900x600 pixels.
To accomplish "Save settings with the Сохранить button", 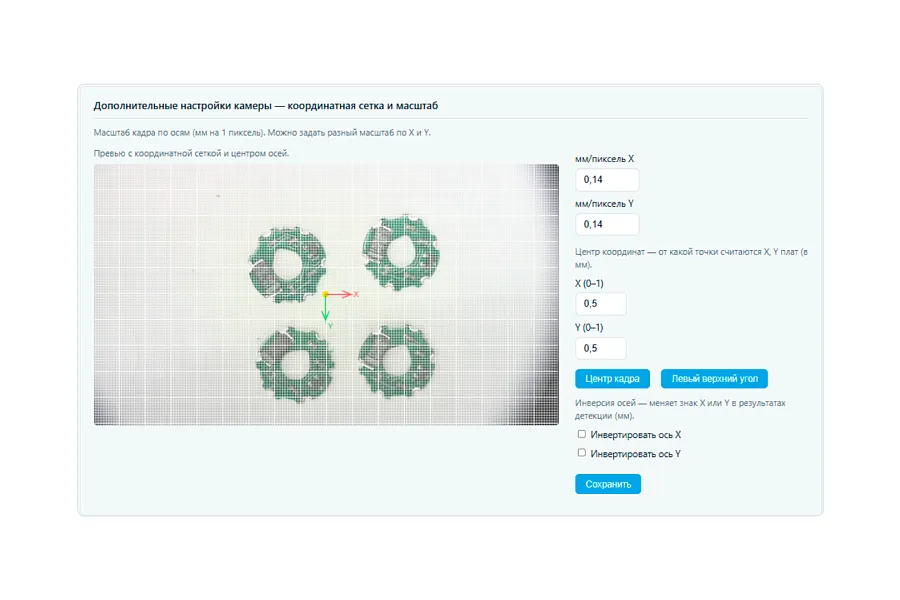I will point(608,484).
